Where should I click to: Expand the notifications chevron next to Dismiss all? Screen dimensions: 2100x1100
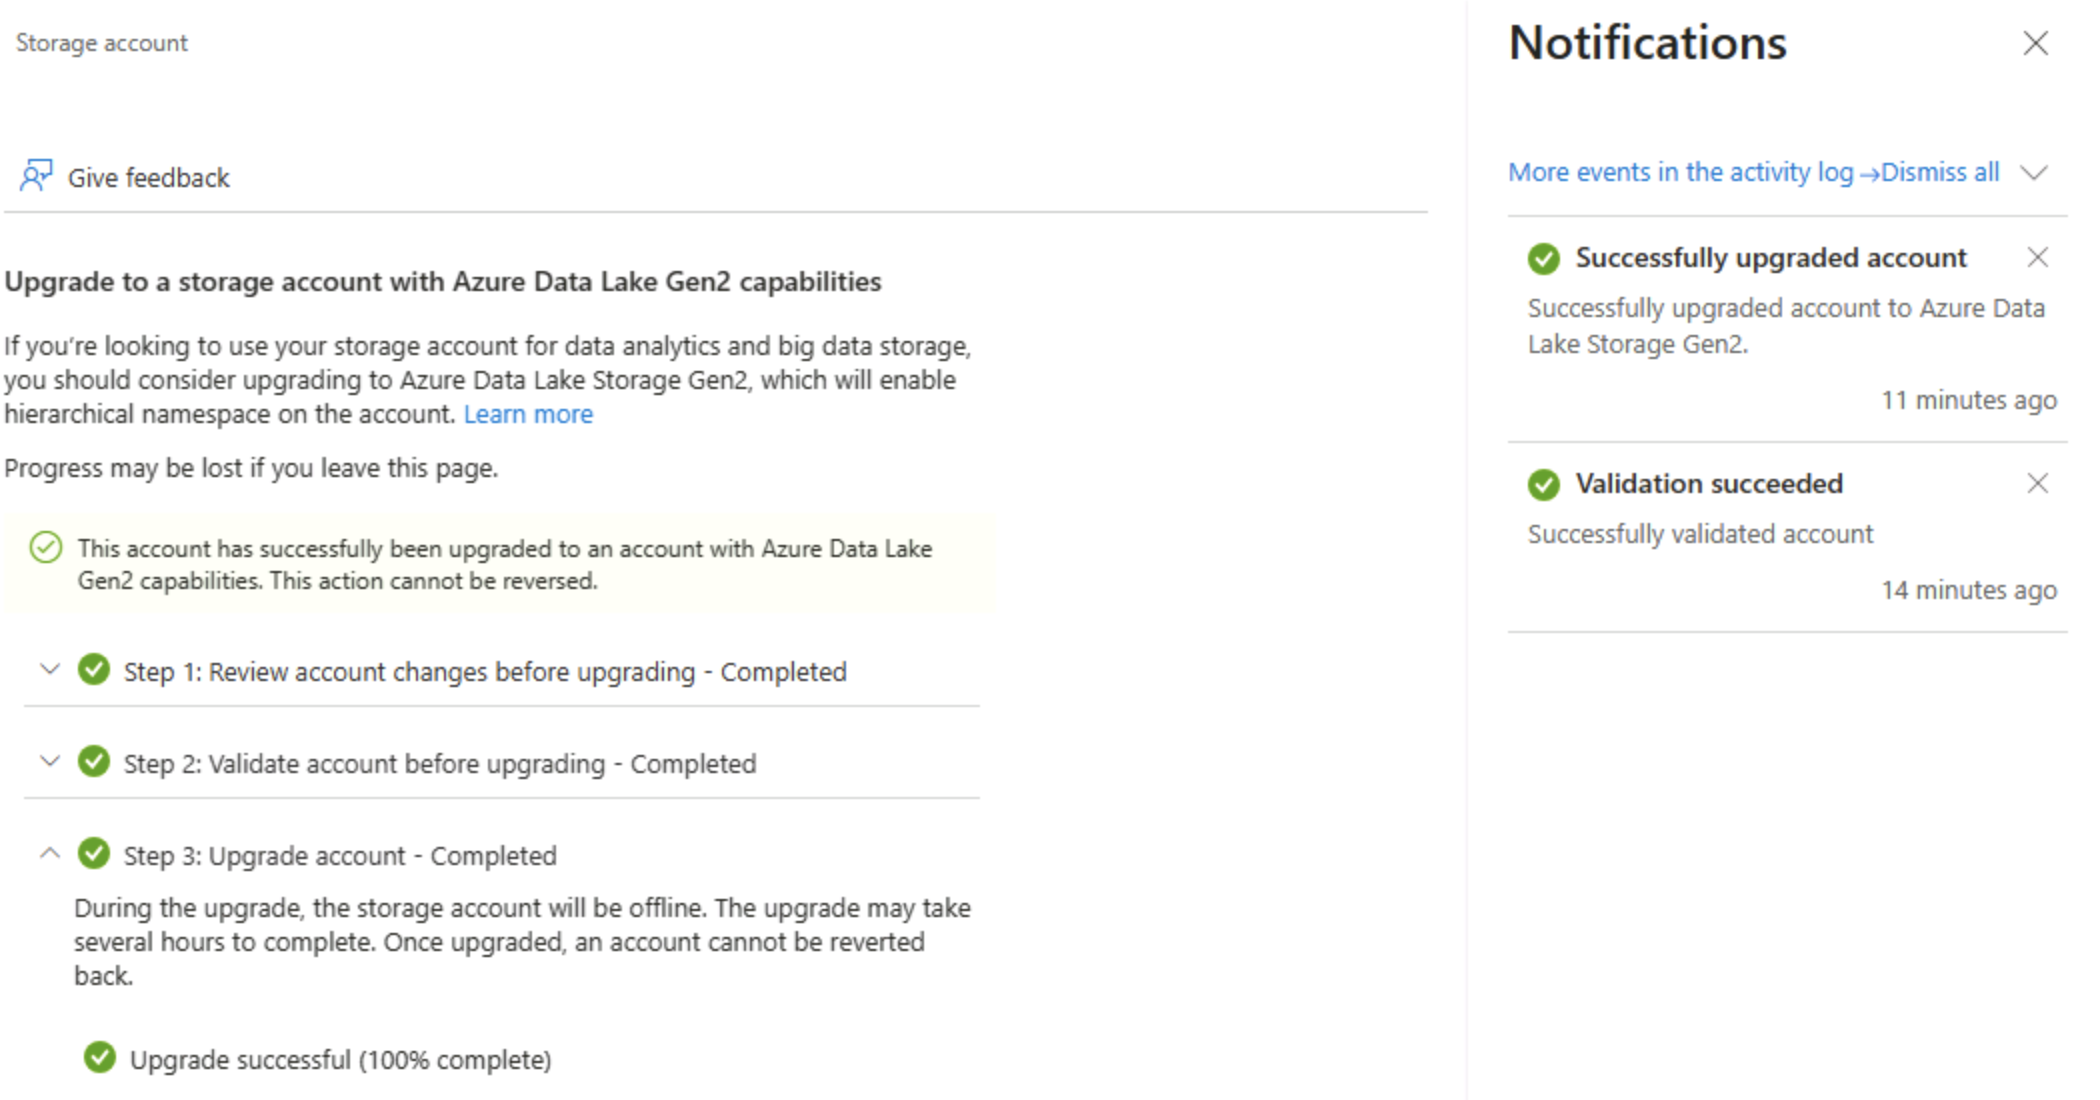click(2033, 173)
